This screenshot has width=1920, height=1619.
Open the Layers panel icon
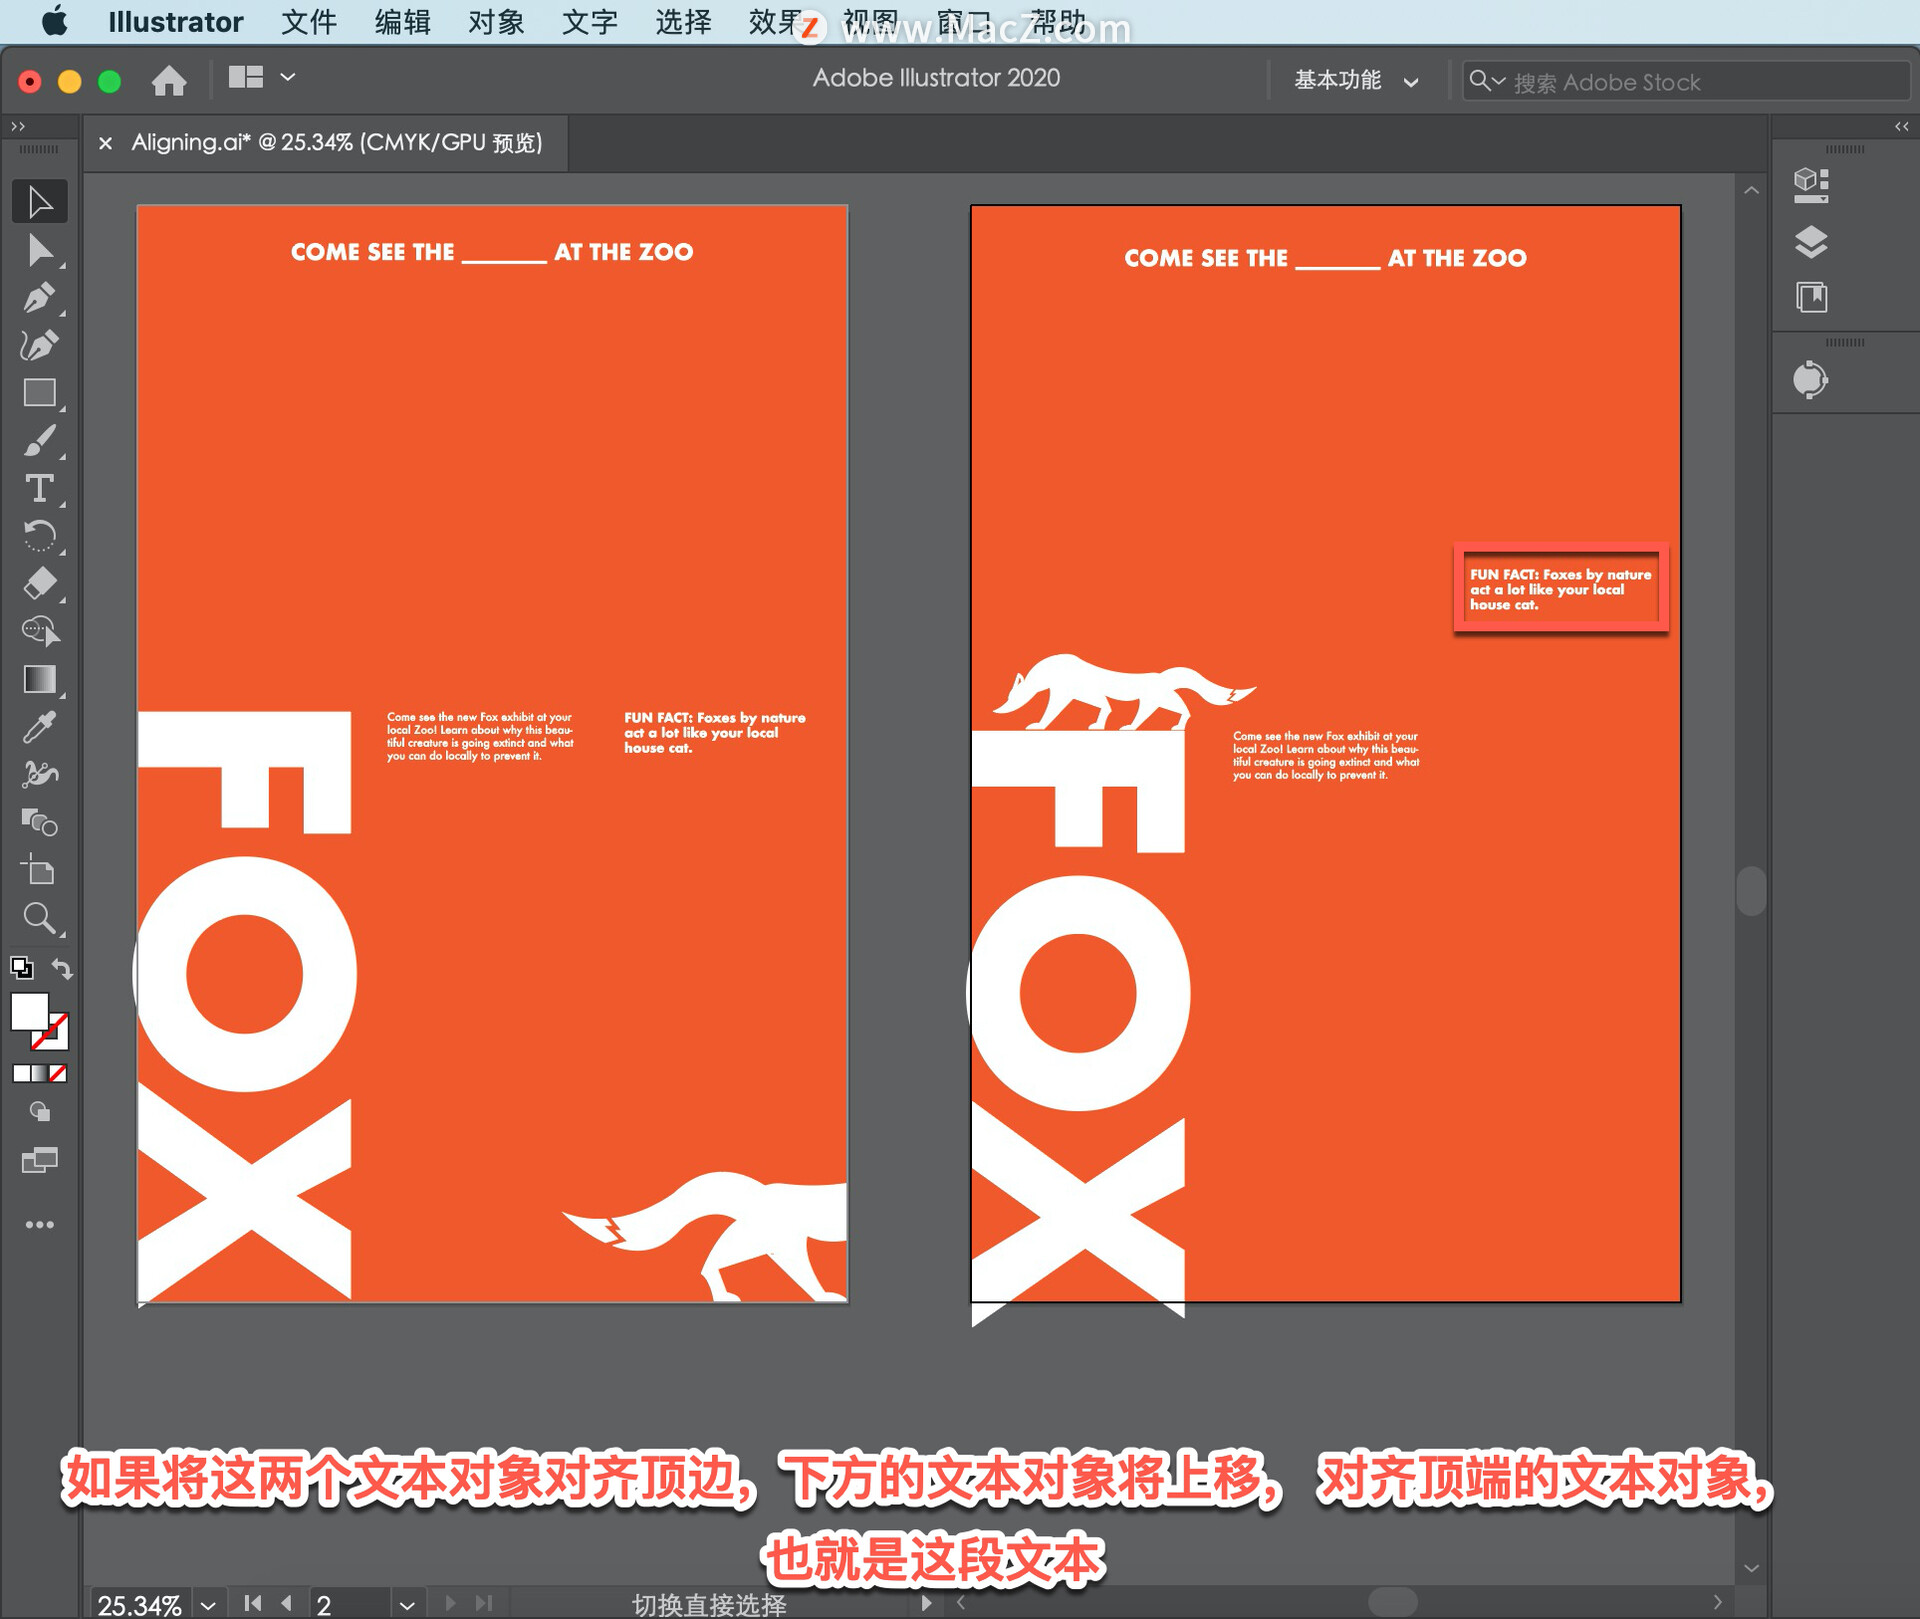[1811, 242]
